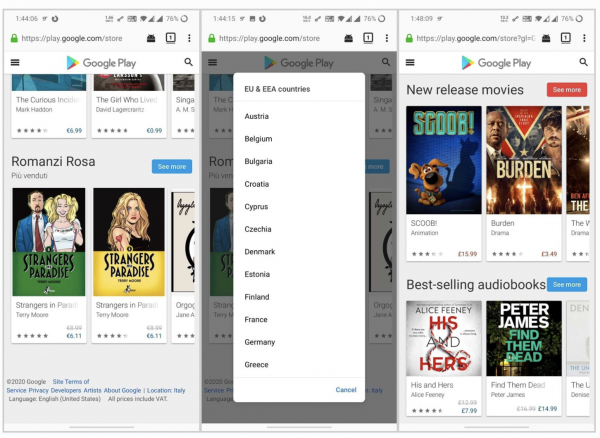Choose Finland from EU countries dialog
600x438 pixels.
click(x=299, y=297)
